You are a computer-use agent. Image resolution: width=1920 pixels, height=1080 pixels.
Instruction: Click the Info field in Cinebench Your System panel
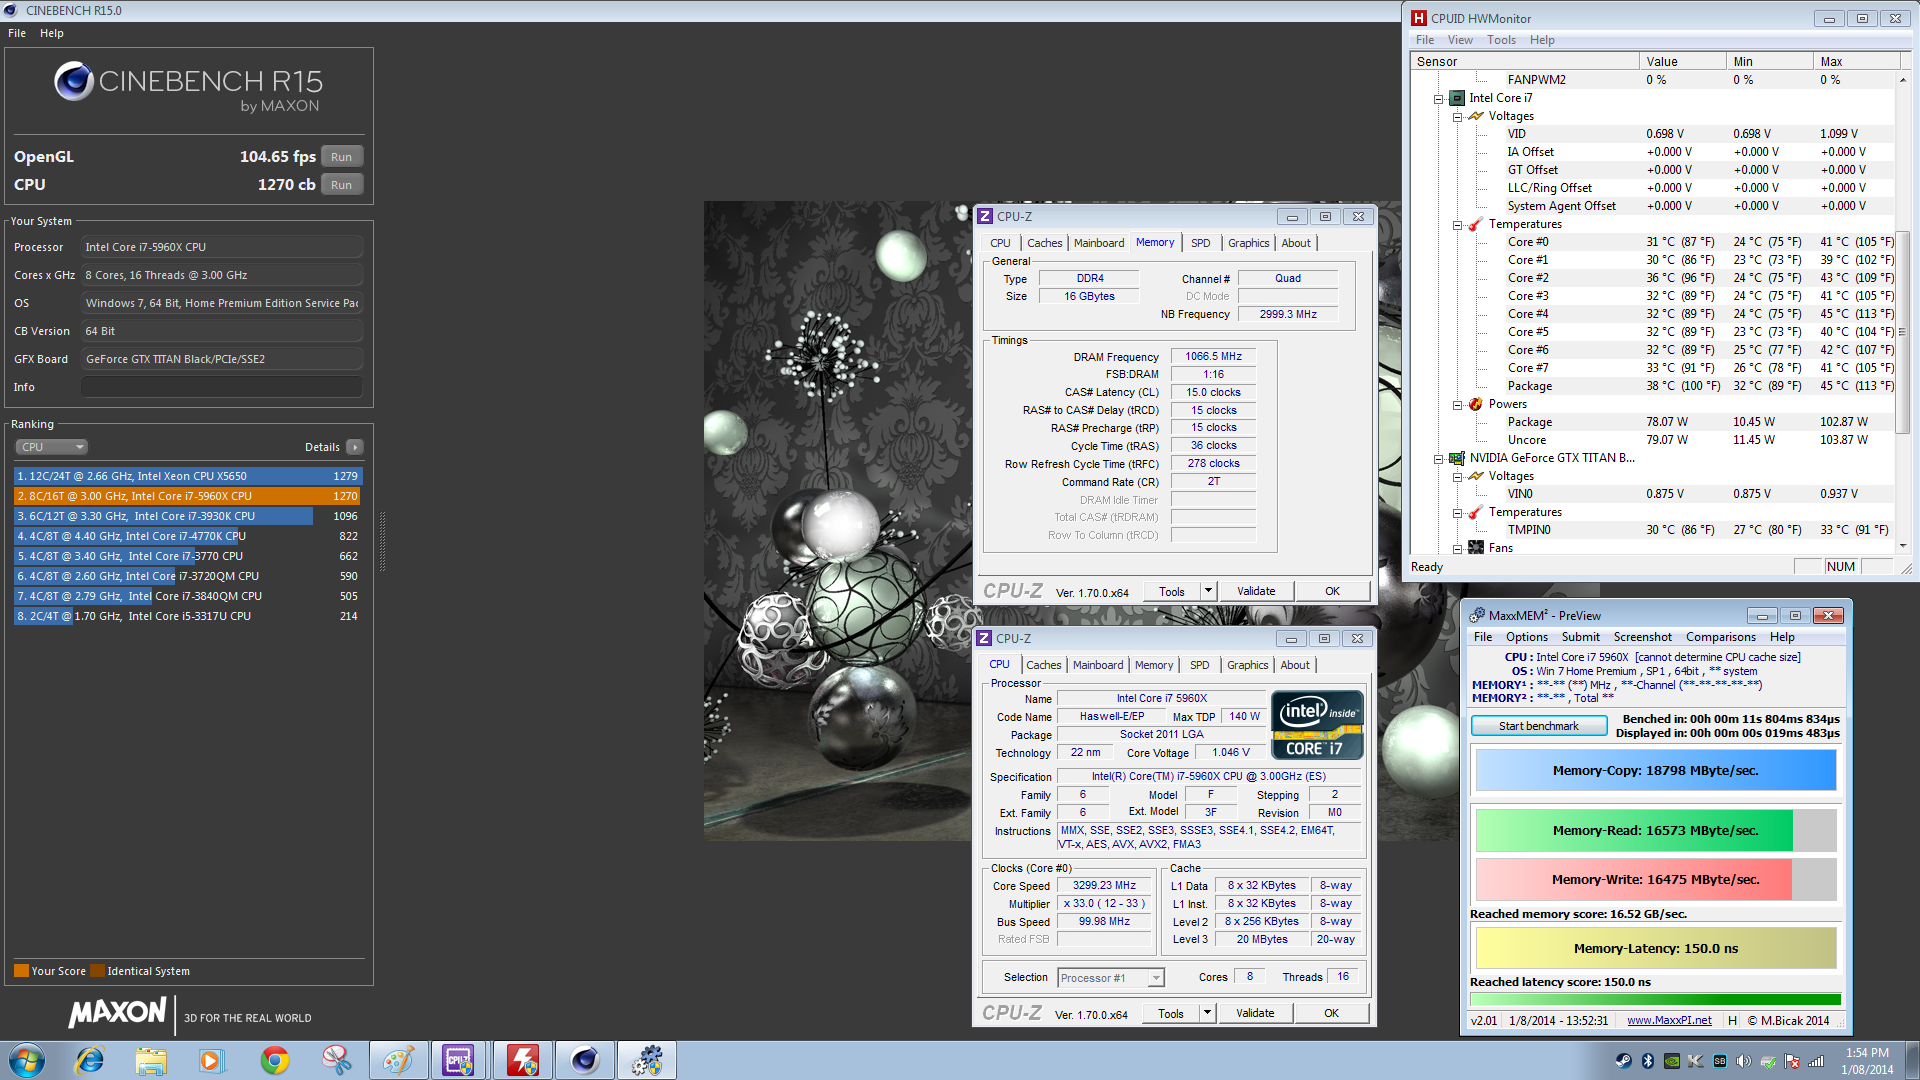pos(221,387)
